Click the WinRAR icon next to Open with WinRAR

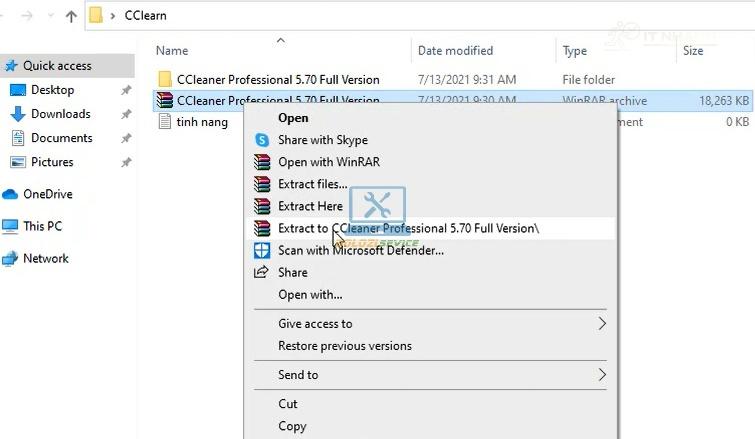262,163
